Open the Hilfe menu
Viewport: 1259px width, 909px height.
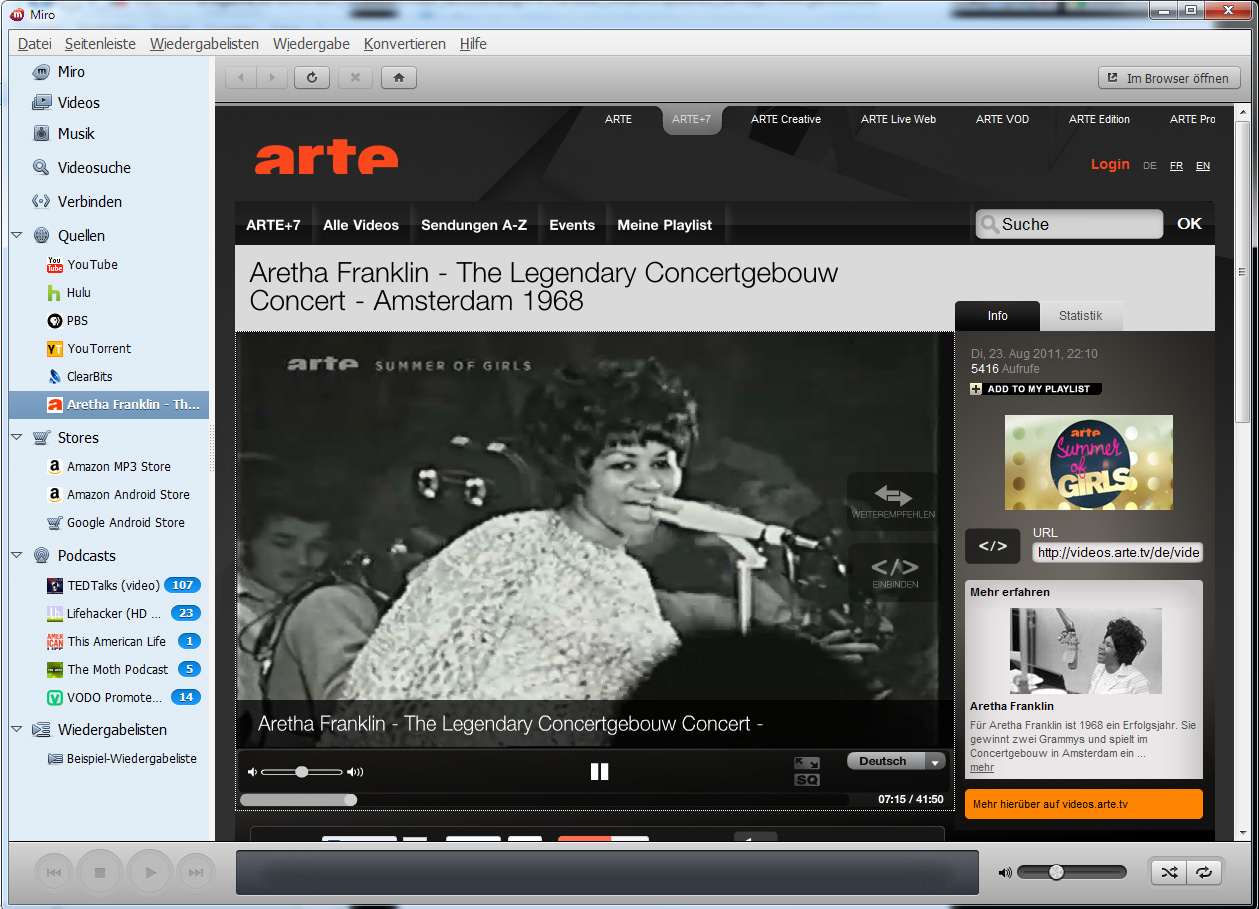473,44
